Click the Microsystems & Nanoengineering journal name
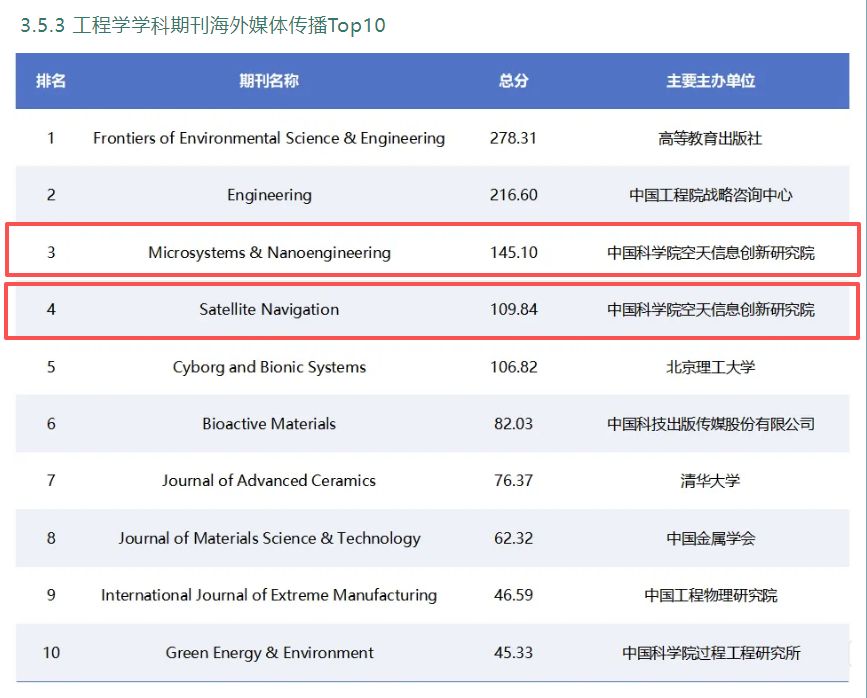Viewport: 867px width, 698px height. (269, 252)
